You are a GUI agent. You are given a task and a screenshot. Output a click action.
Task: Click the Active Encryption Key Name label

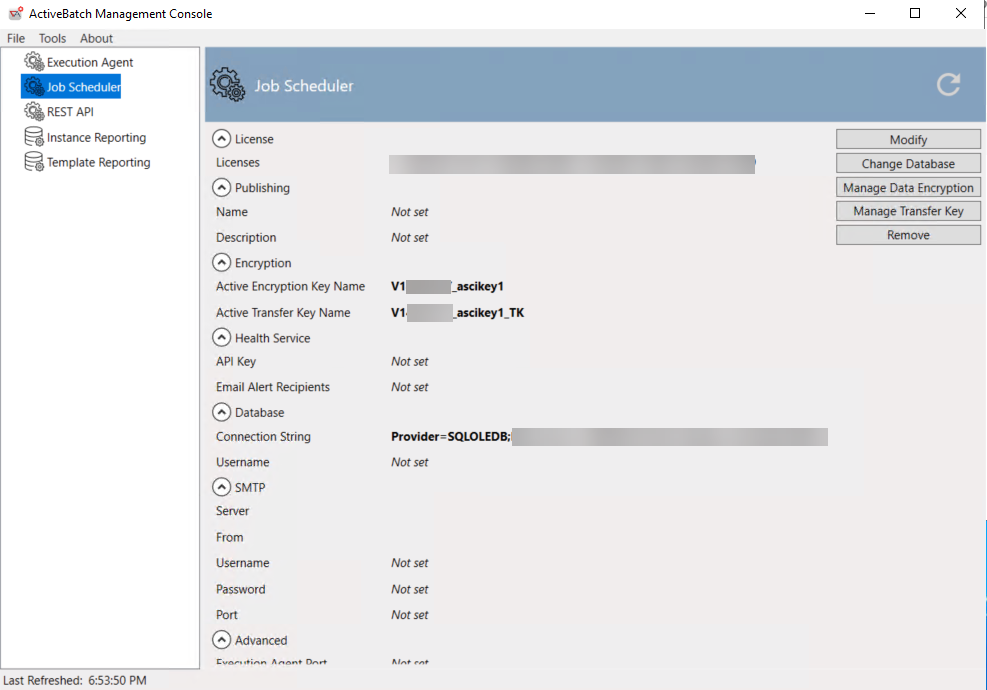(291, 286)
